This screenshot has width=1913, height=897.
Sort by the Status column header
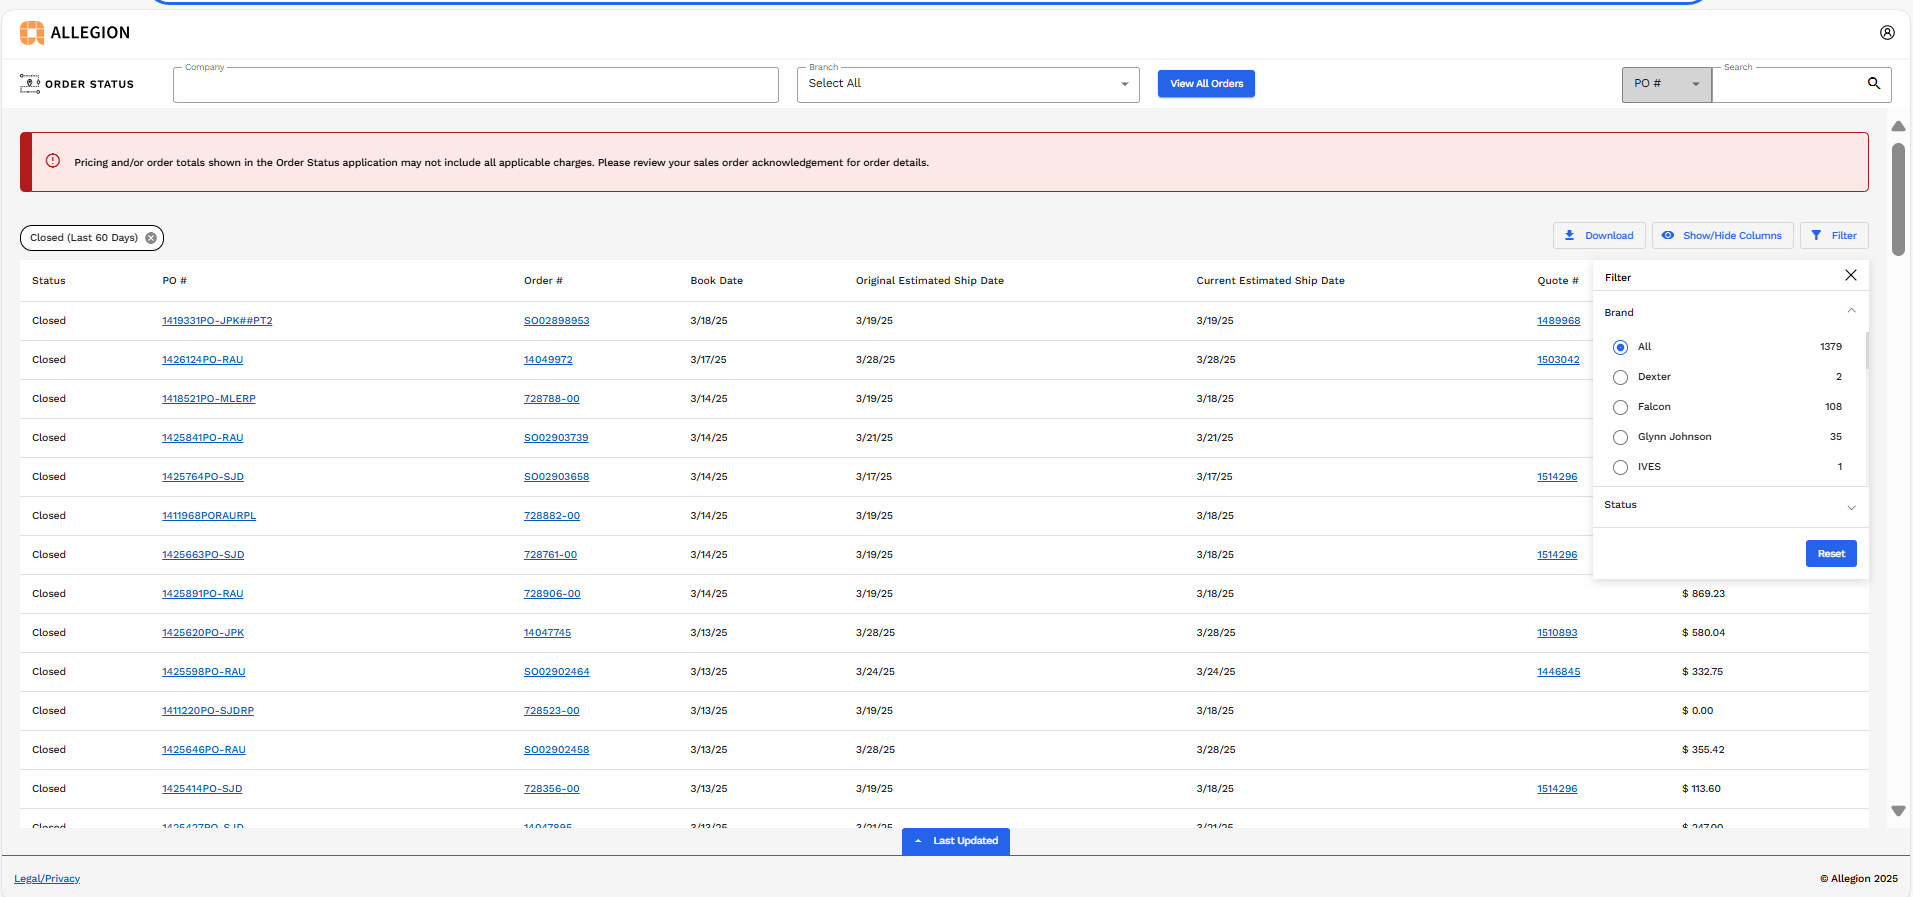[49, 281]
